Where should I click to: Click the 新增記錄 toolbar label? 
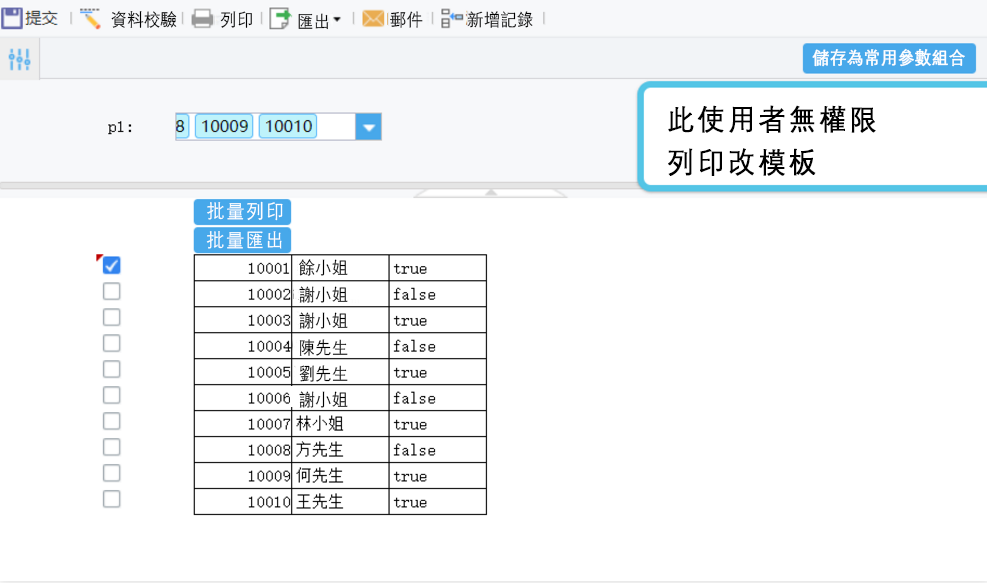(x=500, y=20)
